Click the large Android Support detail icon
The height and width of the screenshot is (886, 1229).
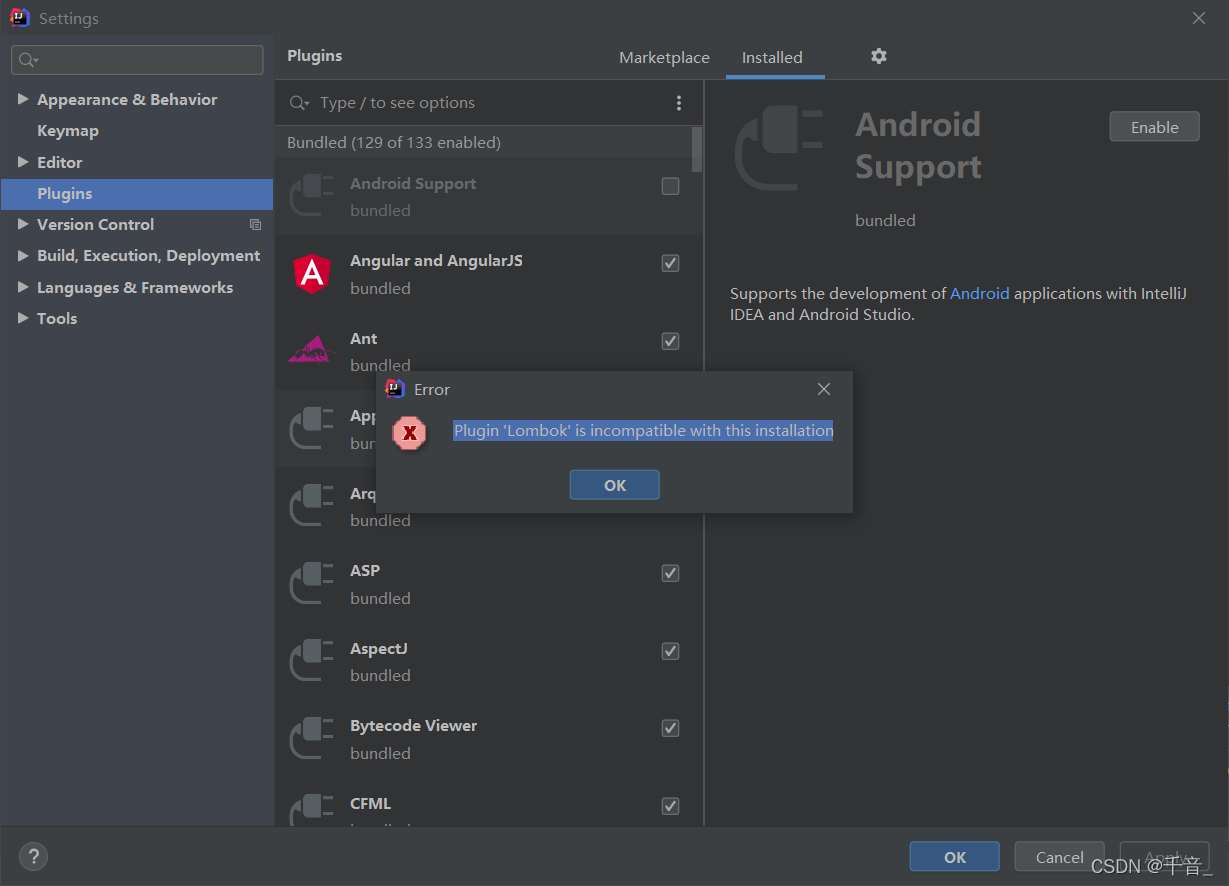point(779,149)
